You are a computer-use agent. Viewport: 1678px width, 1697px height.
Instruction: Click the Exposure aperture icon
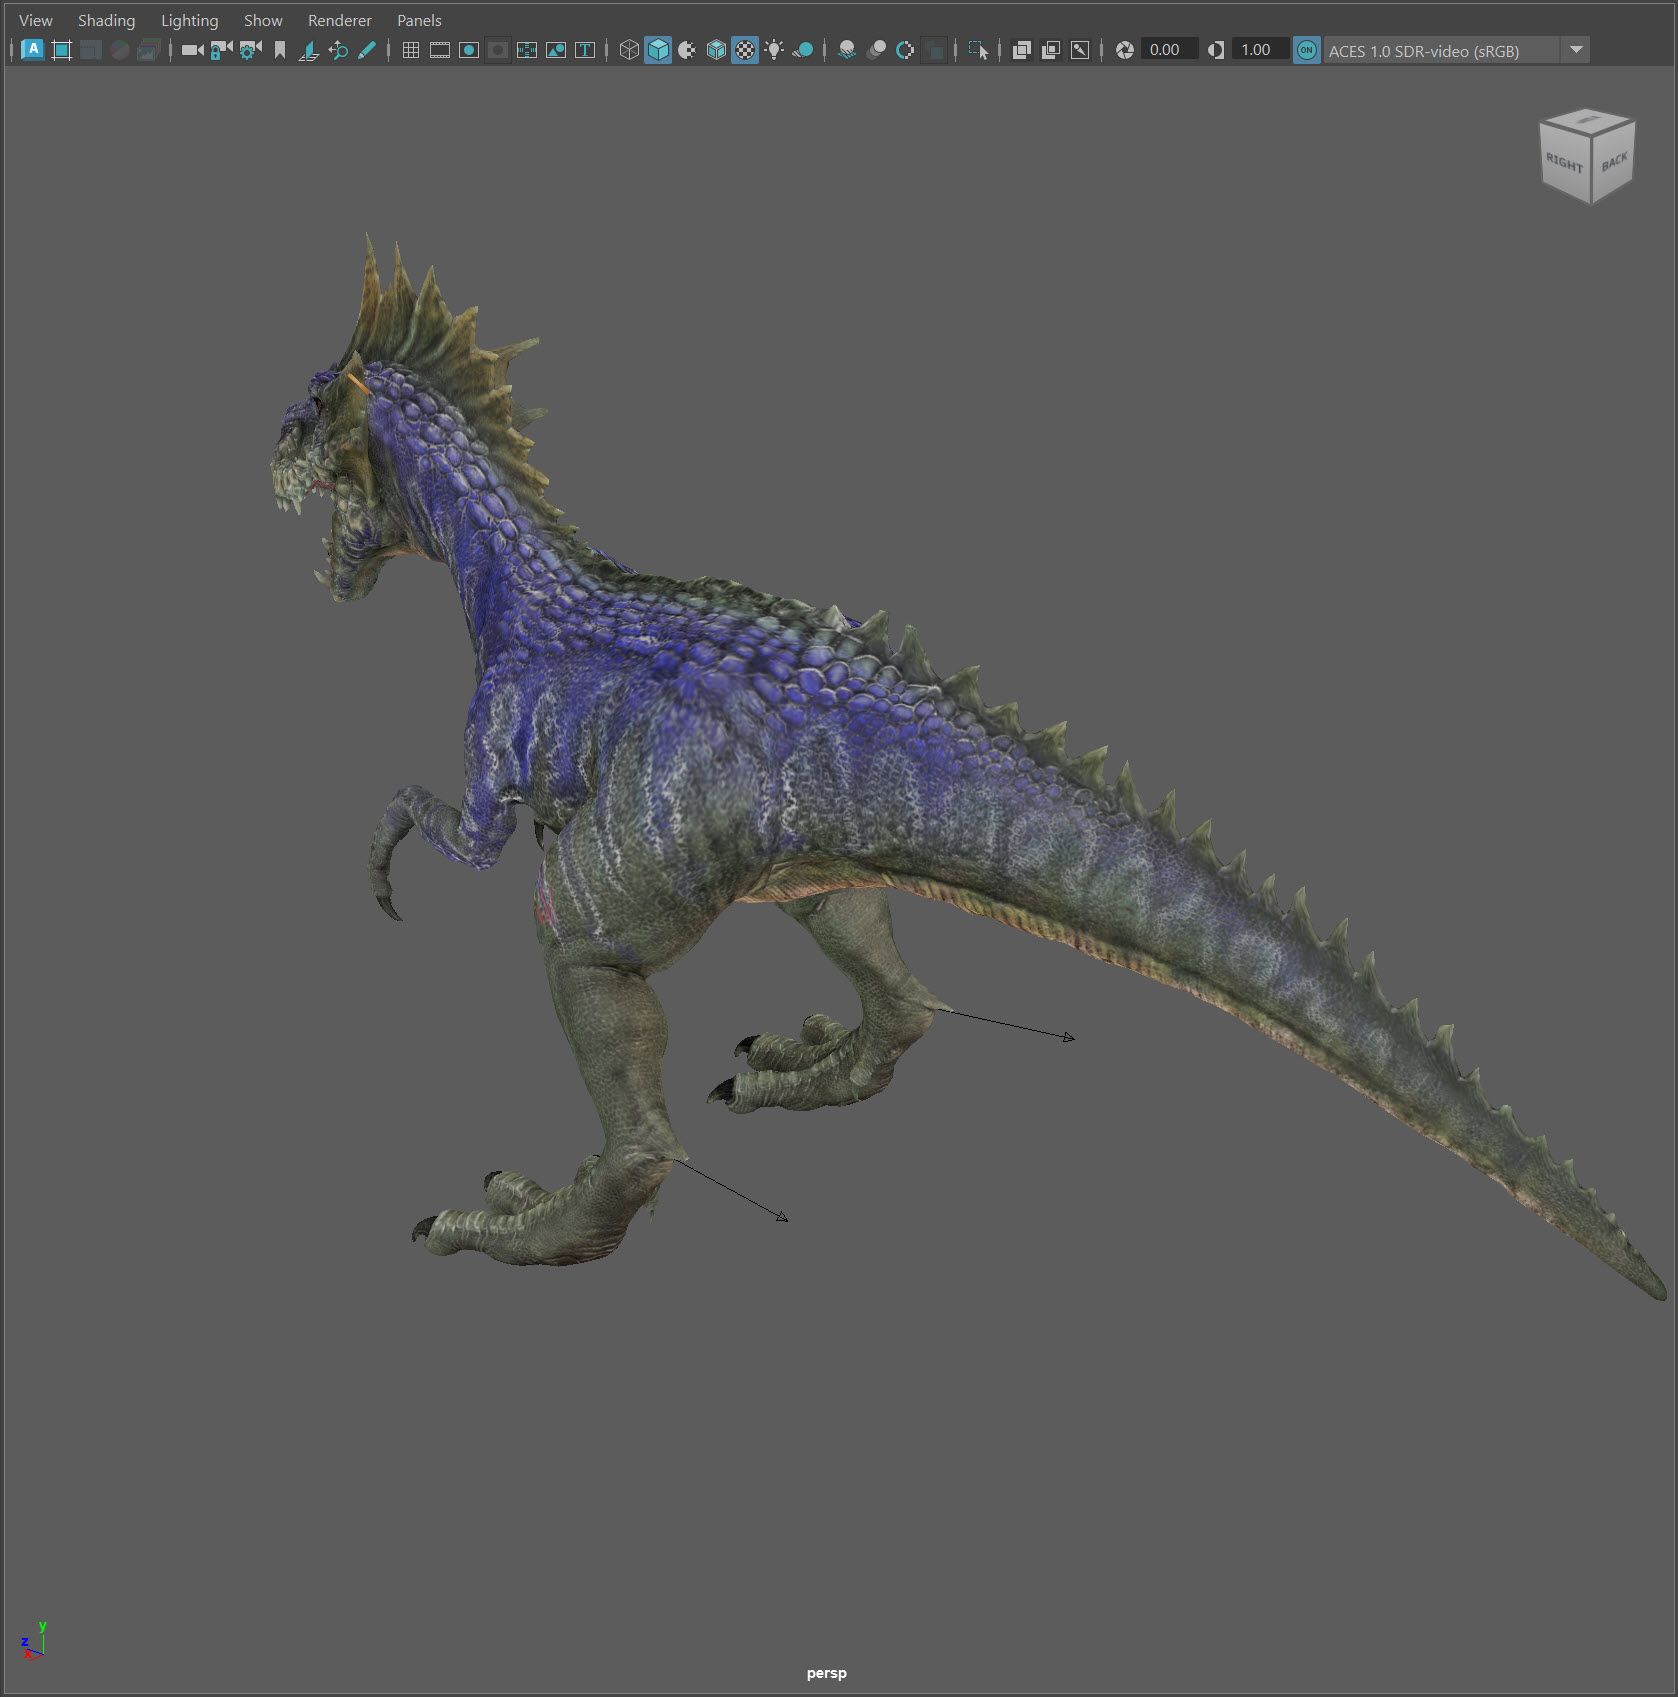[1124, 50]
